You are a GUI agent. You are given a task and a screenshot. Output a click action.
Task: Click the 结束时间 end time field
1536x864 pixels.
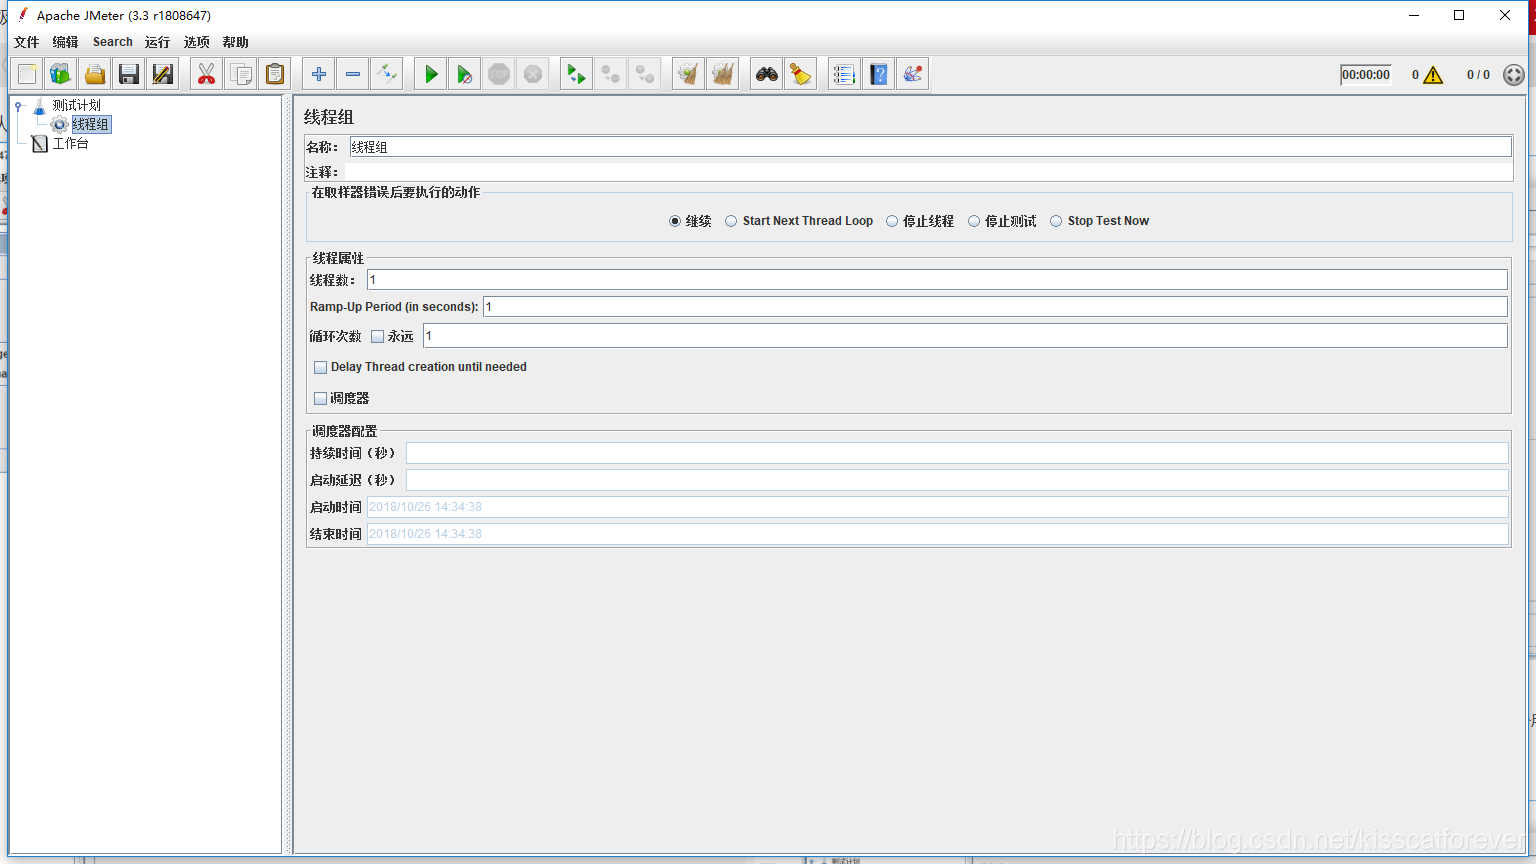[937, 534]
